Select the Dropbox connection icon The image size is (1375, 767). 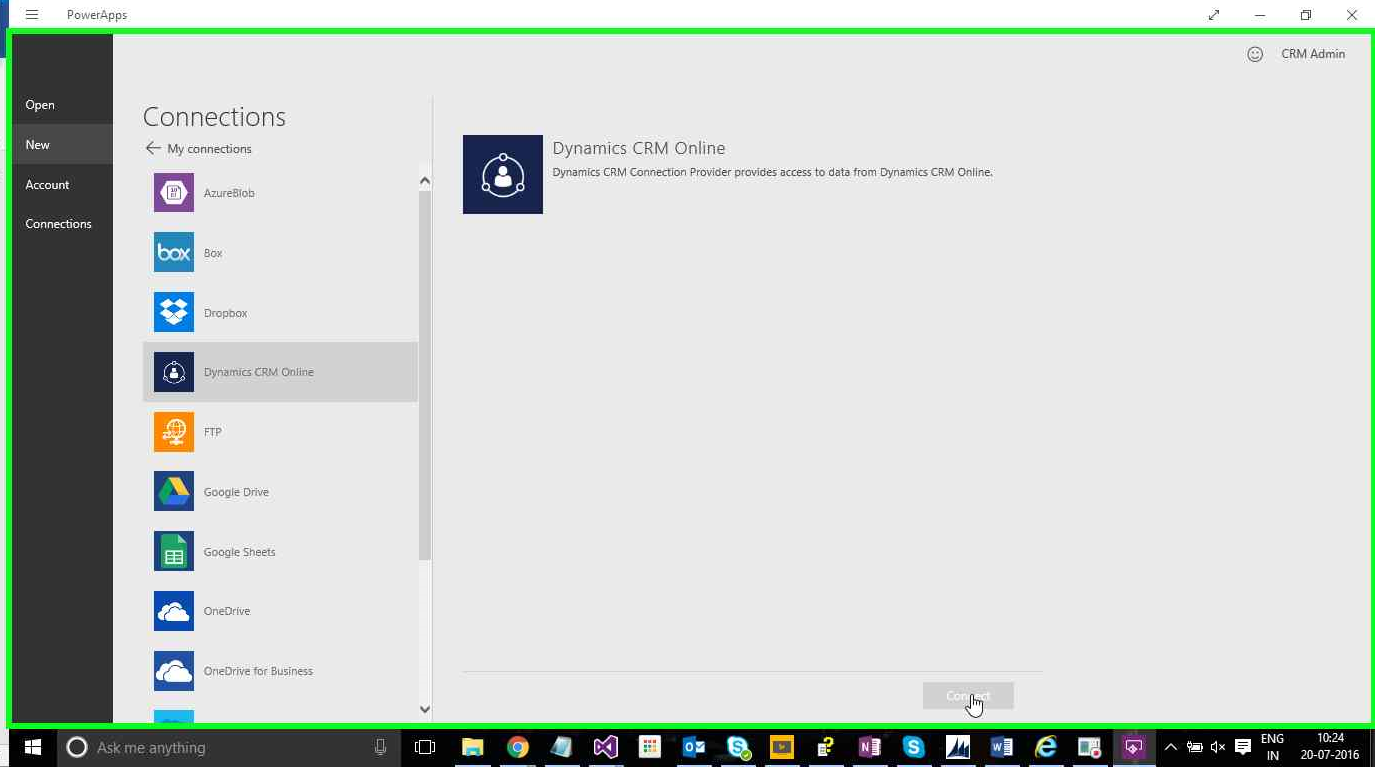pyautogui.click(x=174, y=312)
